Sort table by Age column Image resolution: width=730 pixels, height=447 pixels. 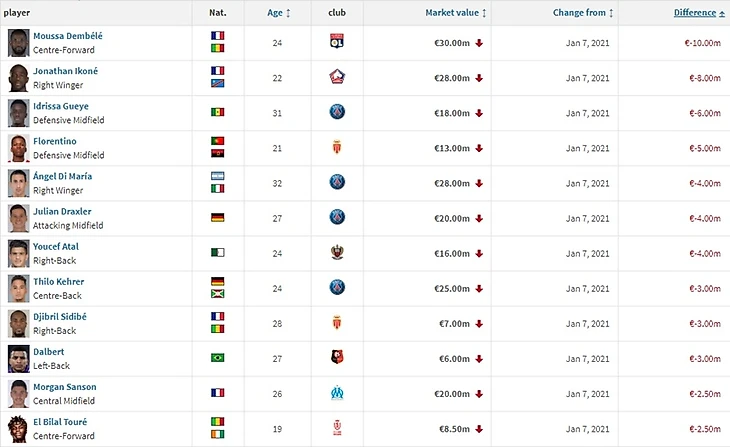279,13
